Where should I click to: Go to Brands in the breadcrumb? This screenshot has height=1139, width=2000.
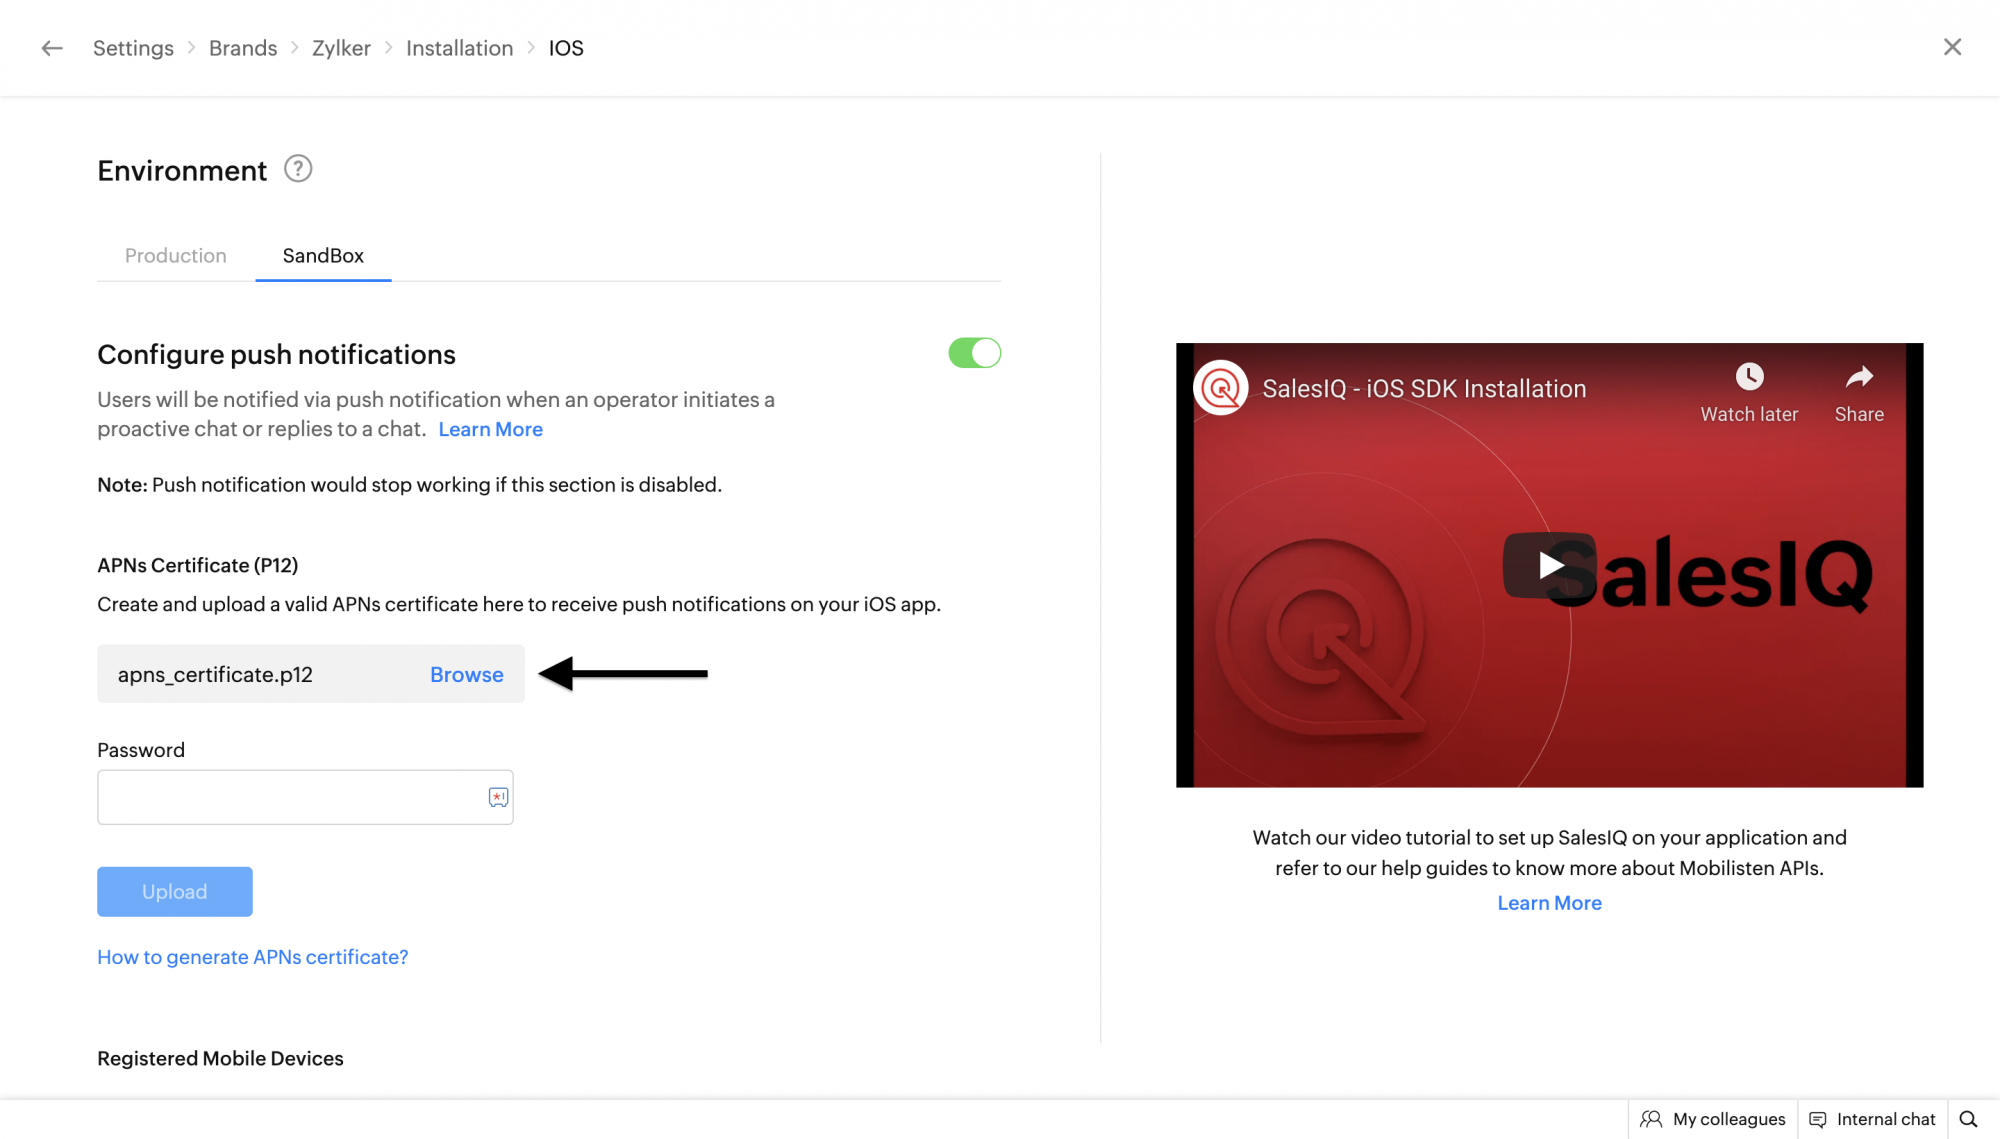pyautogui.click(x=243, y=48)
